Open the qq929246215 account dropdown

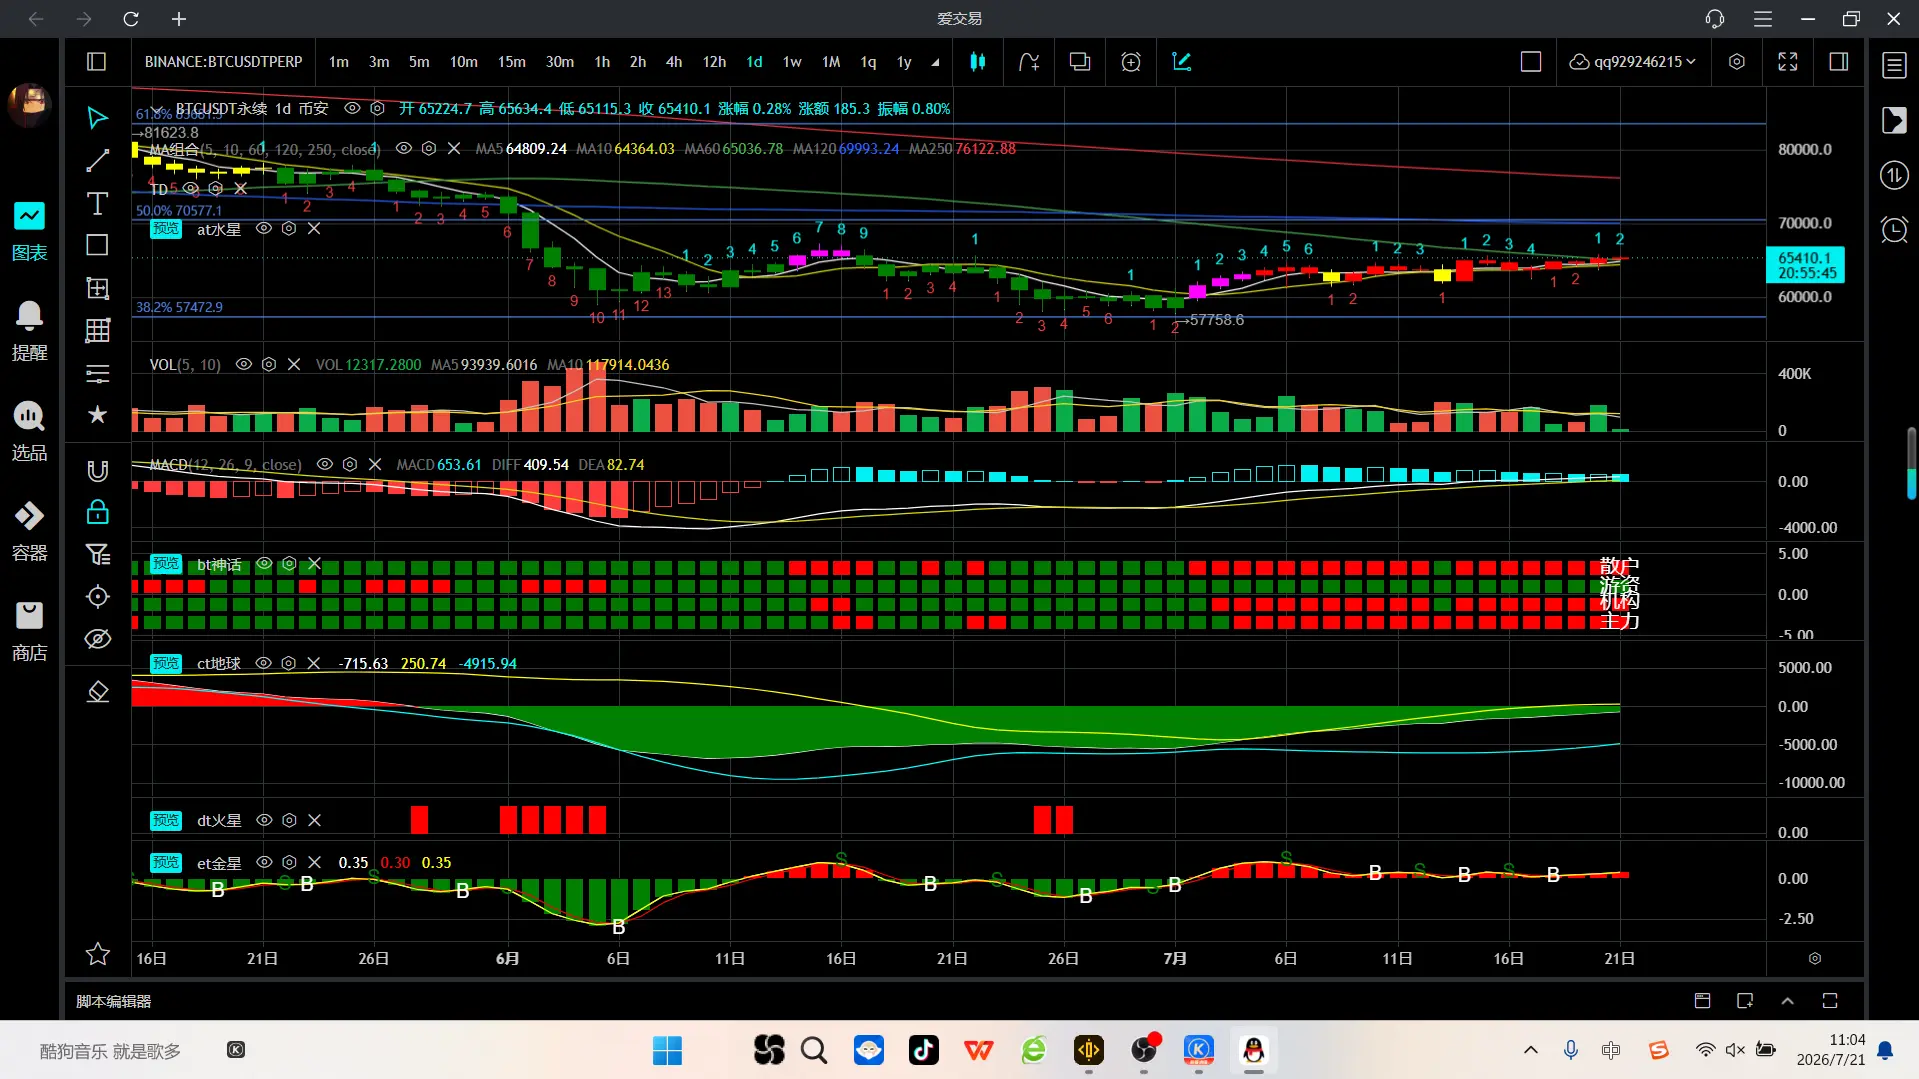[1633, 62]
